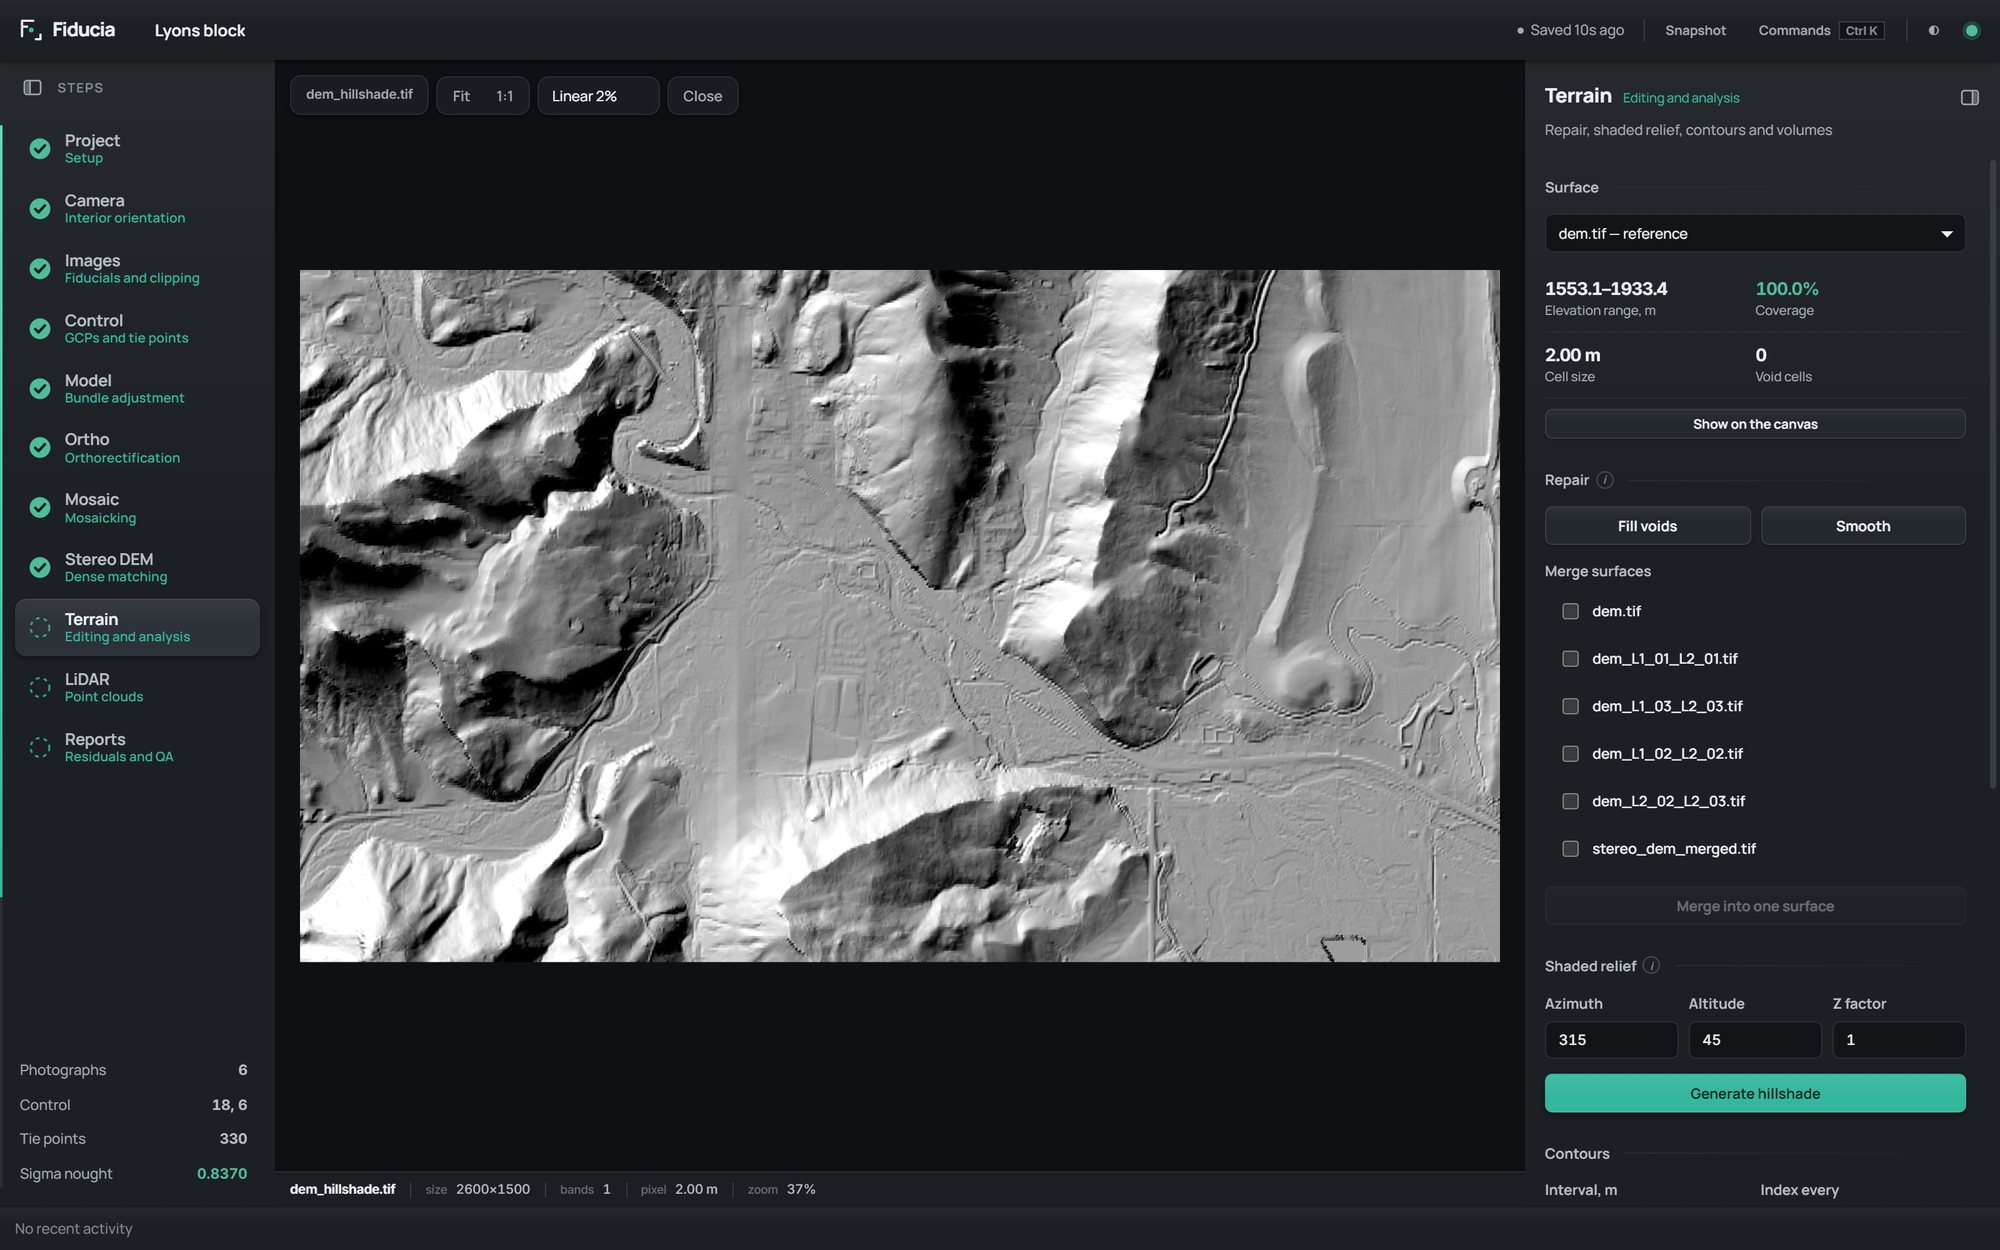Image resolution: width=2000 pixels, height=1250 pixels.
Task: Enable the dem.tif merge checkbox
Action: tap(1570, 611)
